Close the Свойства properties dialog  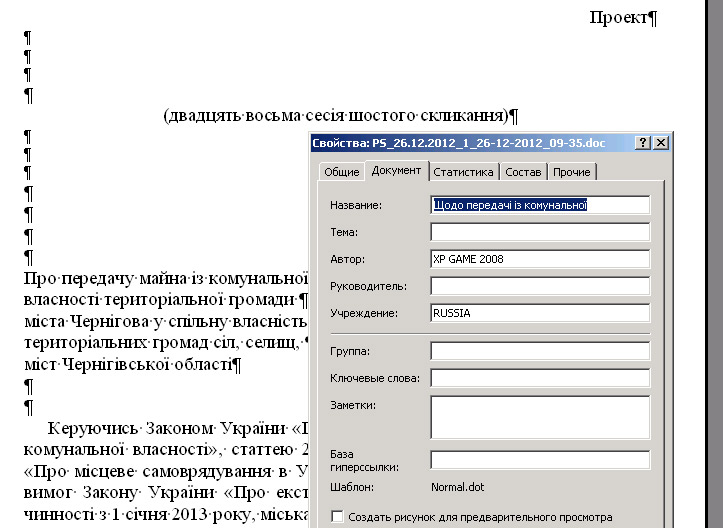tap(661, 143)
